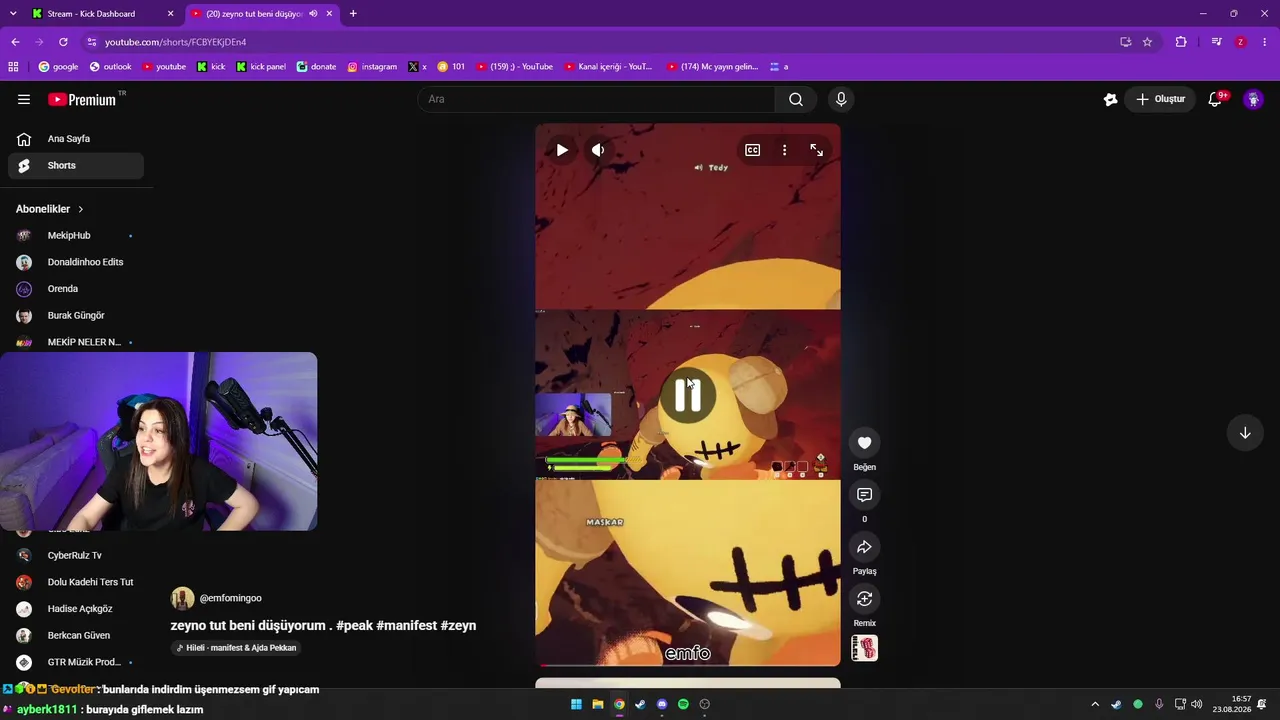Reload the current page

[x=63, y=42]
